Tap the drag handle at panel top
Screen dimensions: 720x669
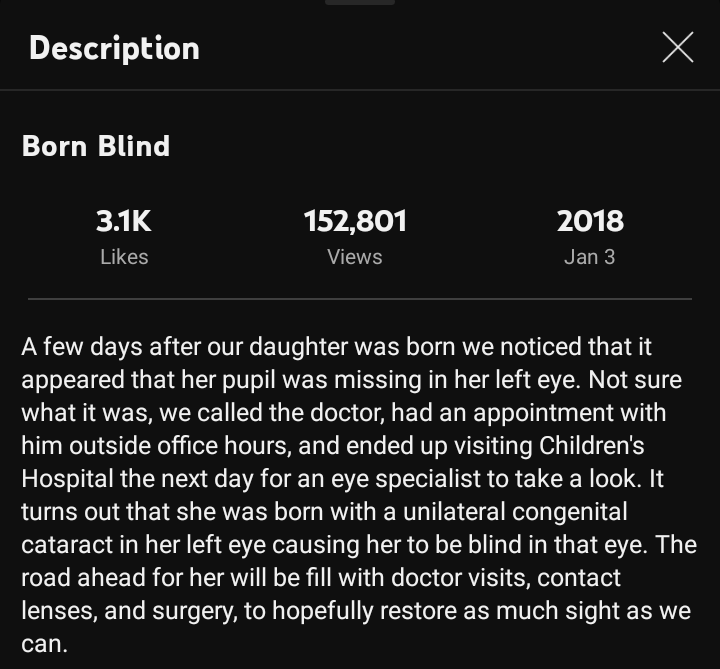(x=360, y=3)
